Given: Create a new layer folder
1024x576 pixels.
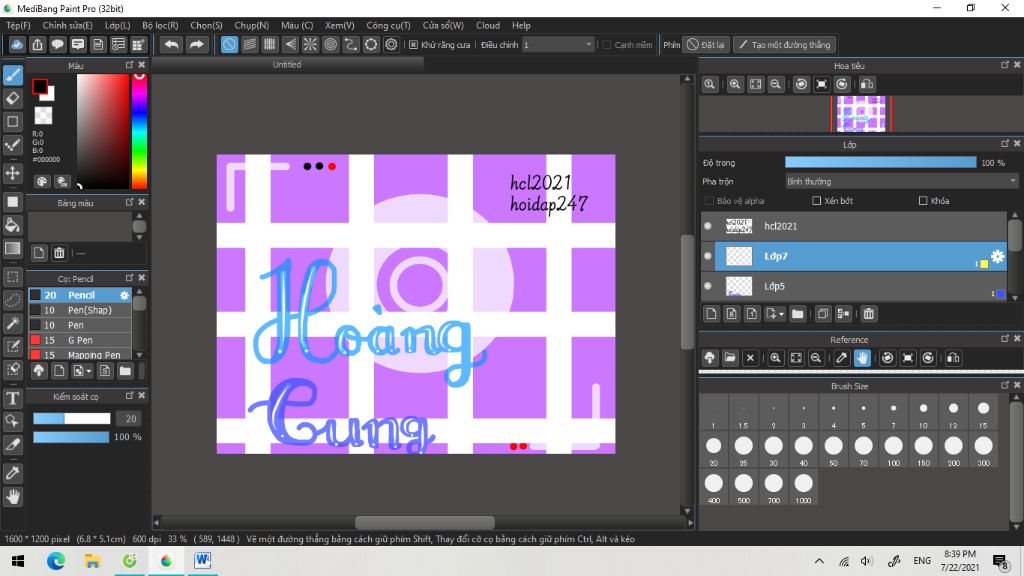Looking at the screenshot, I should (797, 314).
